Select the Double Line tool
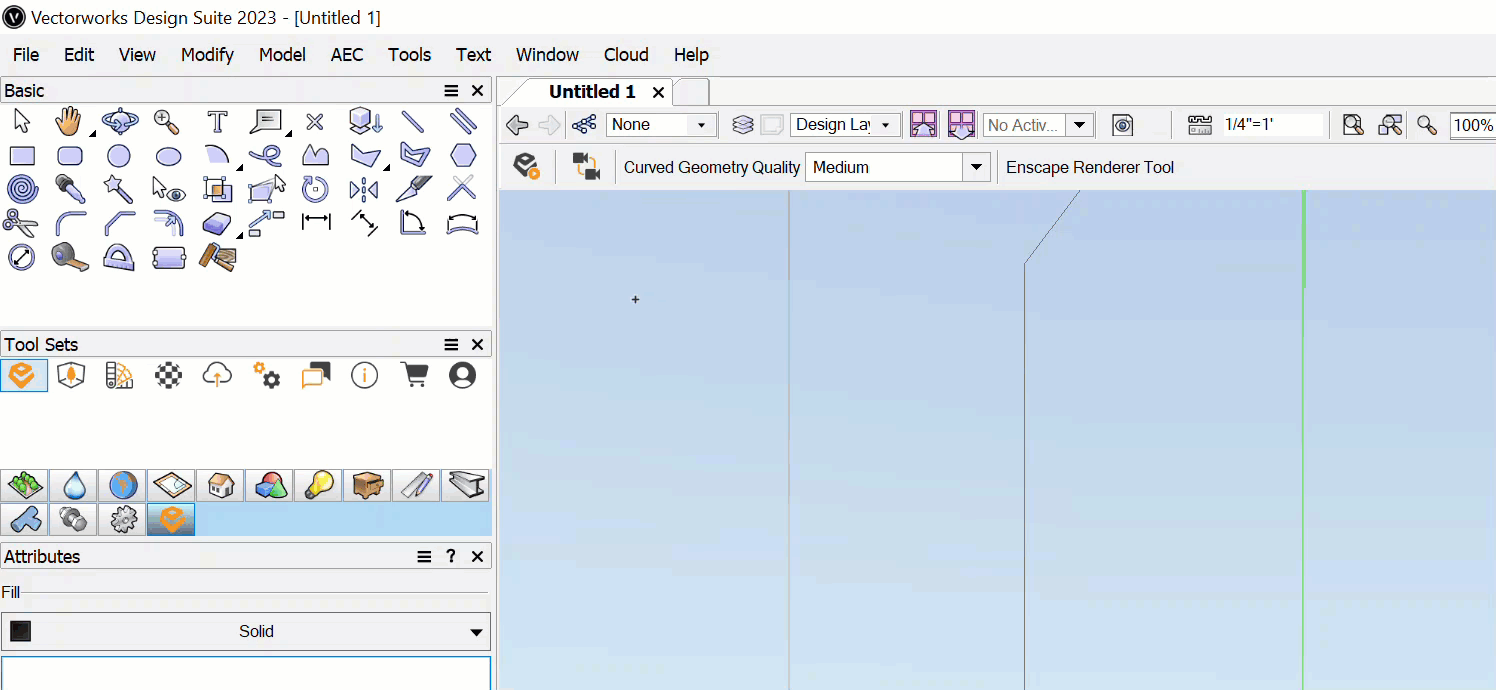This screenshot has height=690, width=1496. (x=462, y=122)
